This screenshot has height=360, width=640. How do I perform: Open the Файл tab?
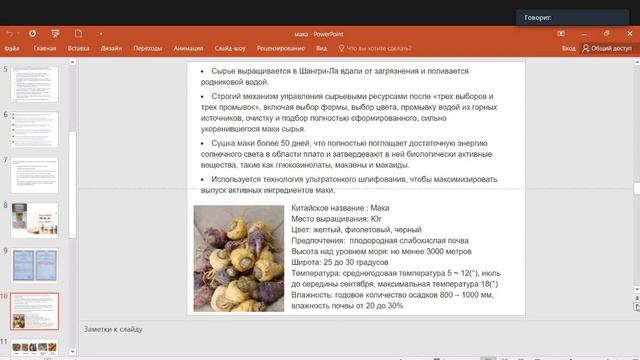(x=12, y=48)
